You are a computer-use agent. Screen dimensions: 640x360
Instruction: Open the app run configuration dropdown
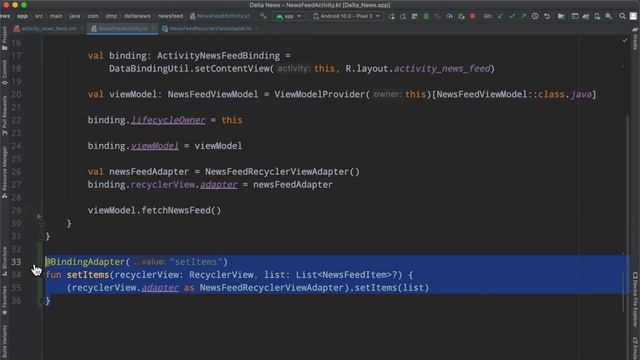point(289,16)
